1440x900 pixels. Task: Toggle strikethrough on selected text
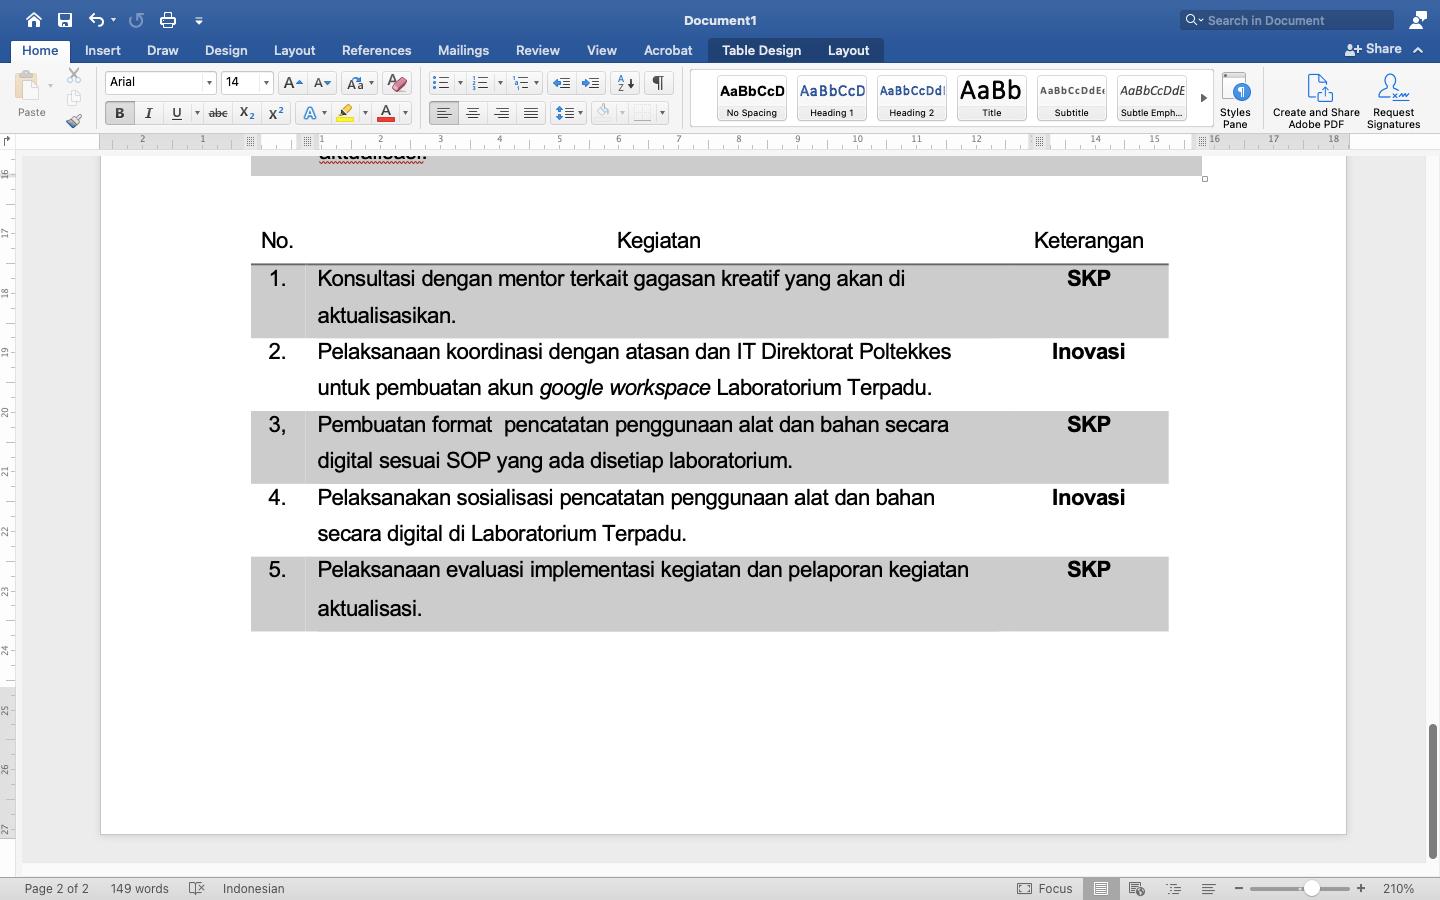click(218, 113)
